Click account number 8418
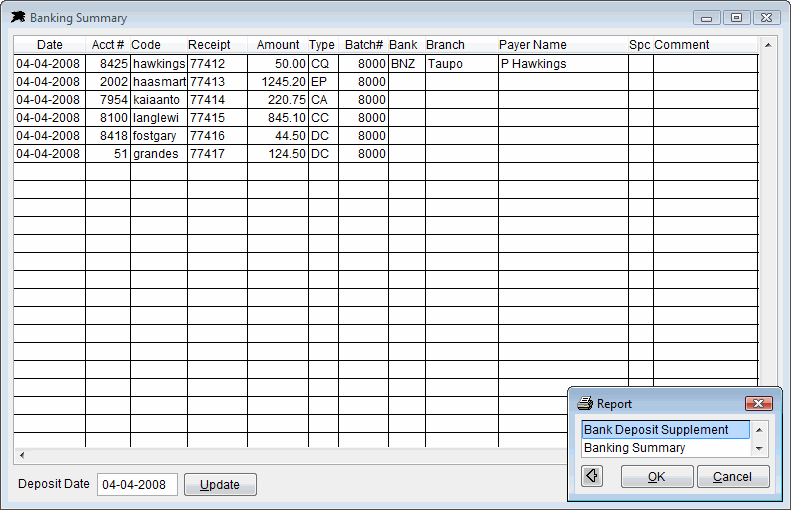The image size is (791, 510). click(108, 136)
